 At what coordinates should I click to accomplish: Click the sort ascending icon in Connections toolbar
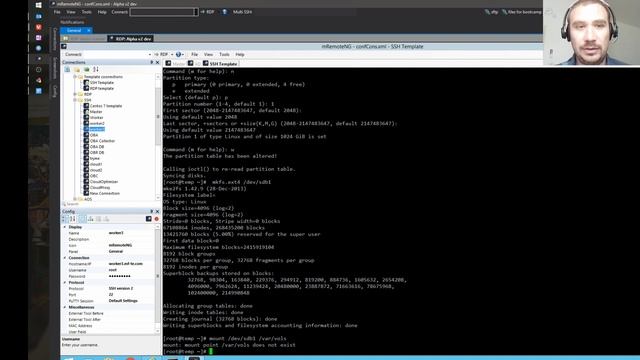96,69
